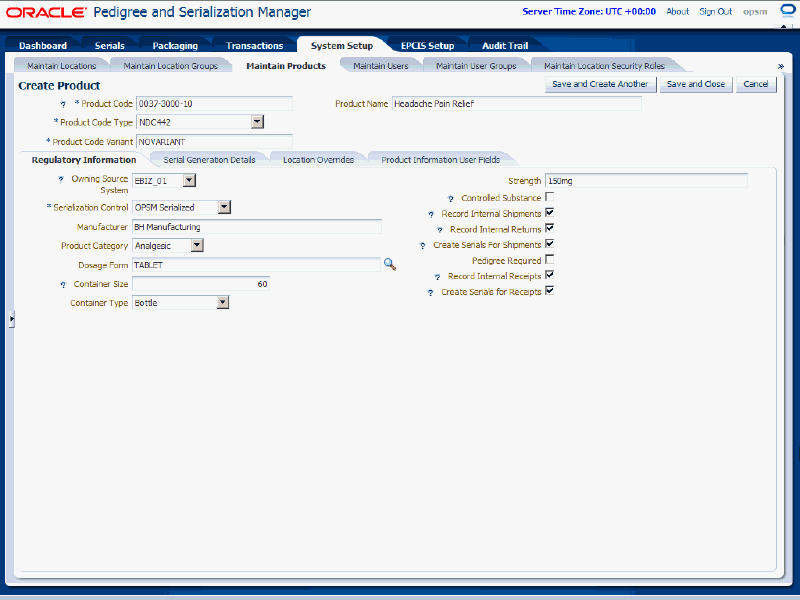Click into the Product Name field
This screenshot has height=600, width=800.
coord(516,104)
